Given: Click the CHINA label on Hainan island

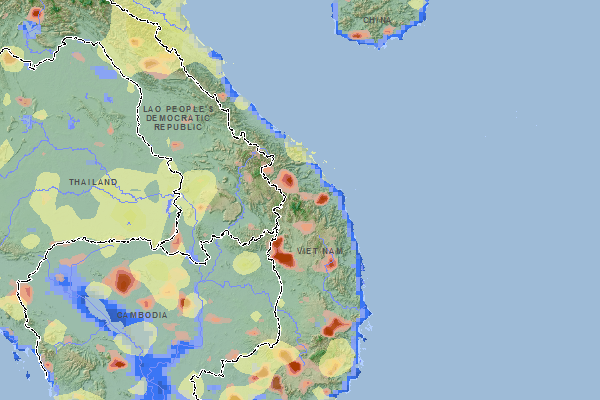Looking at the screenshot, I should pos(377,20).
